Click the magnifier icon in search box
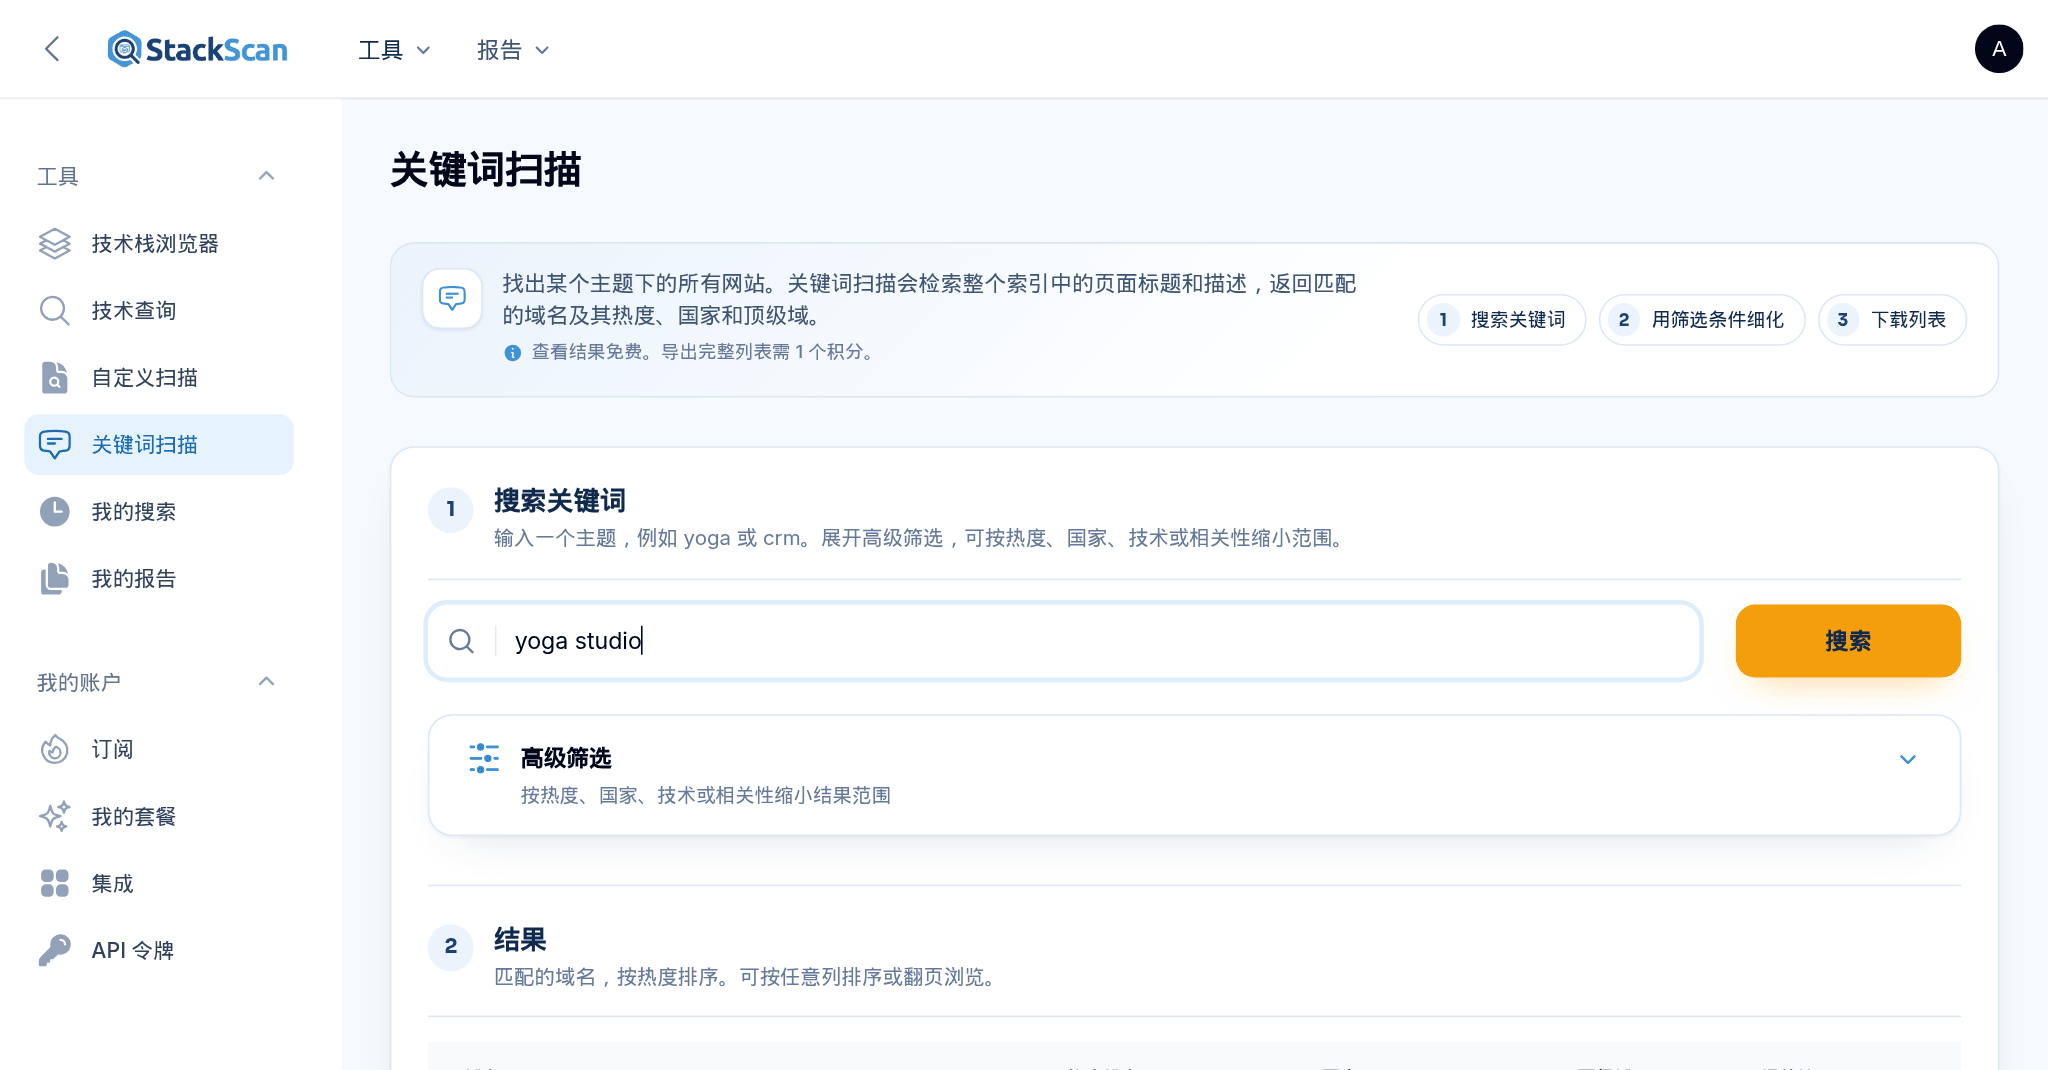This screenshot has width=2048, height=1070. click(461, 641)
